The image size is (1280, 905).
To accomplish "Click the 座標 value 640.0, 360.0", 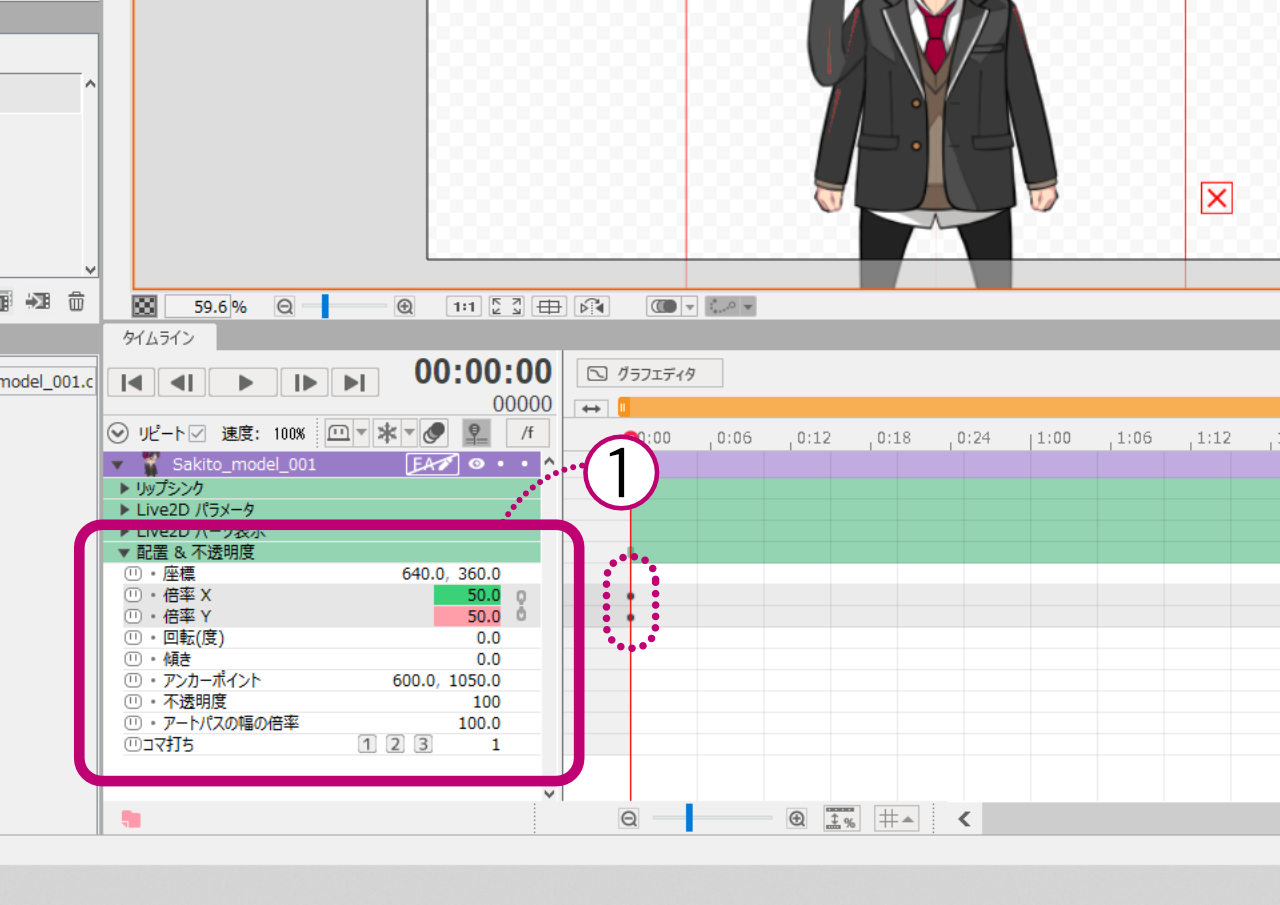I will point(451,574).
